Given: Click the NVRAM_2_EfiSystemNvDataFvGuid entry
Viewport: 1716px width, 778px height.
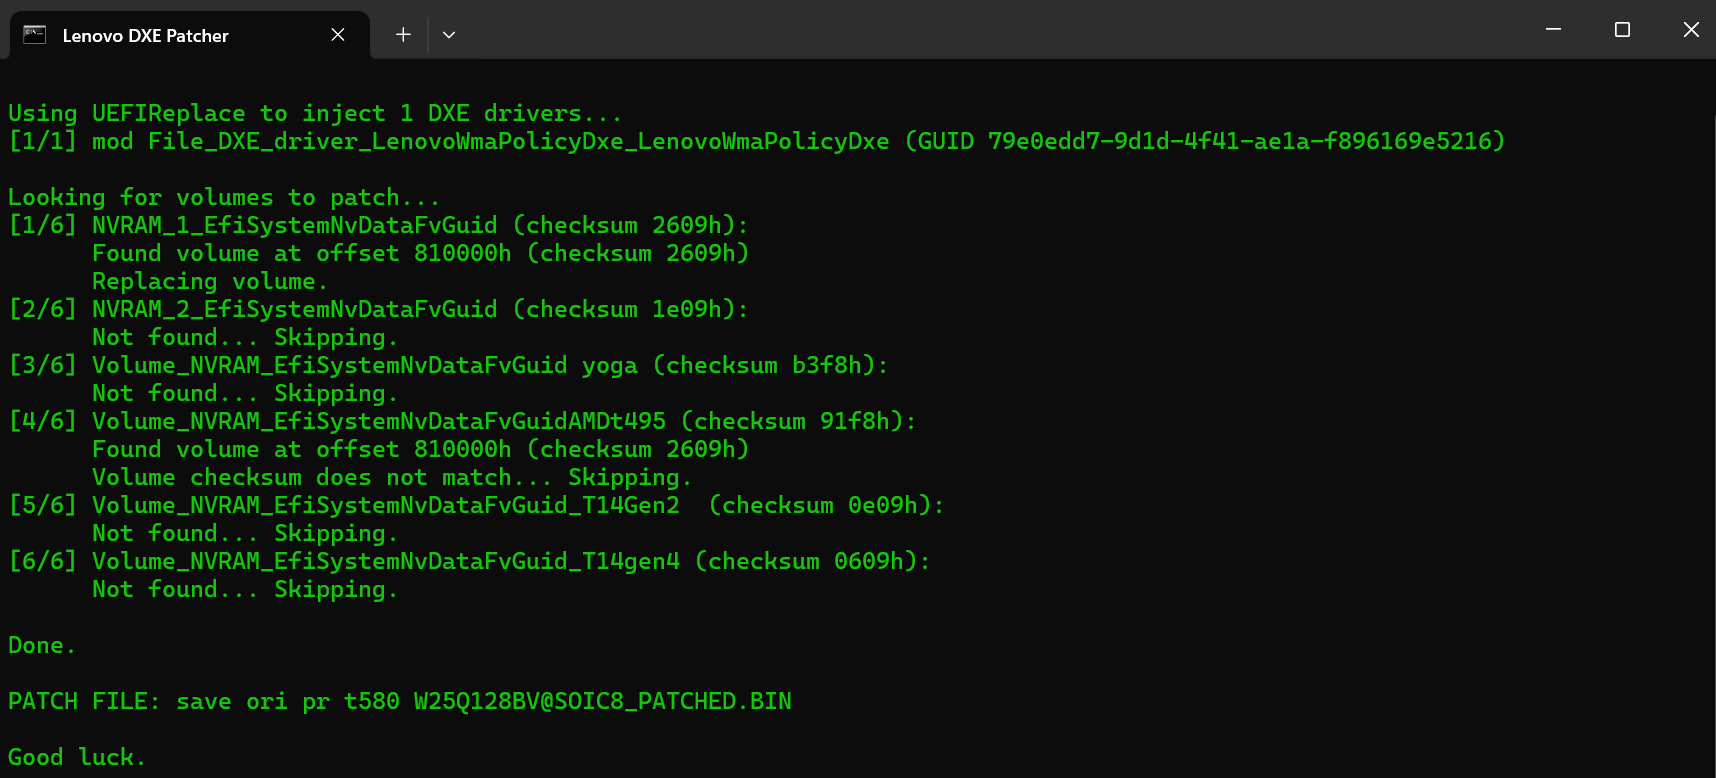Looking at the screenshot, I should pos(294,310).
